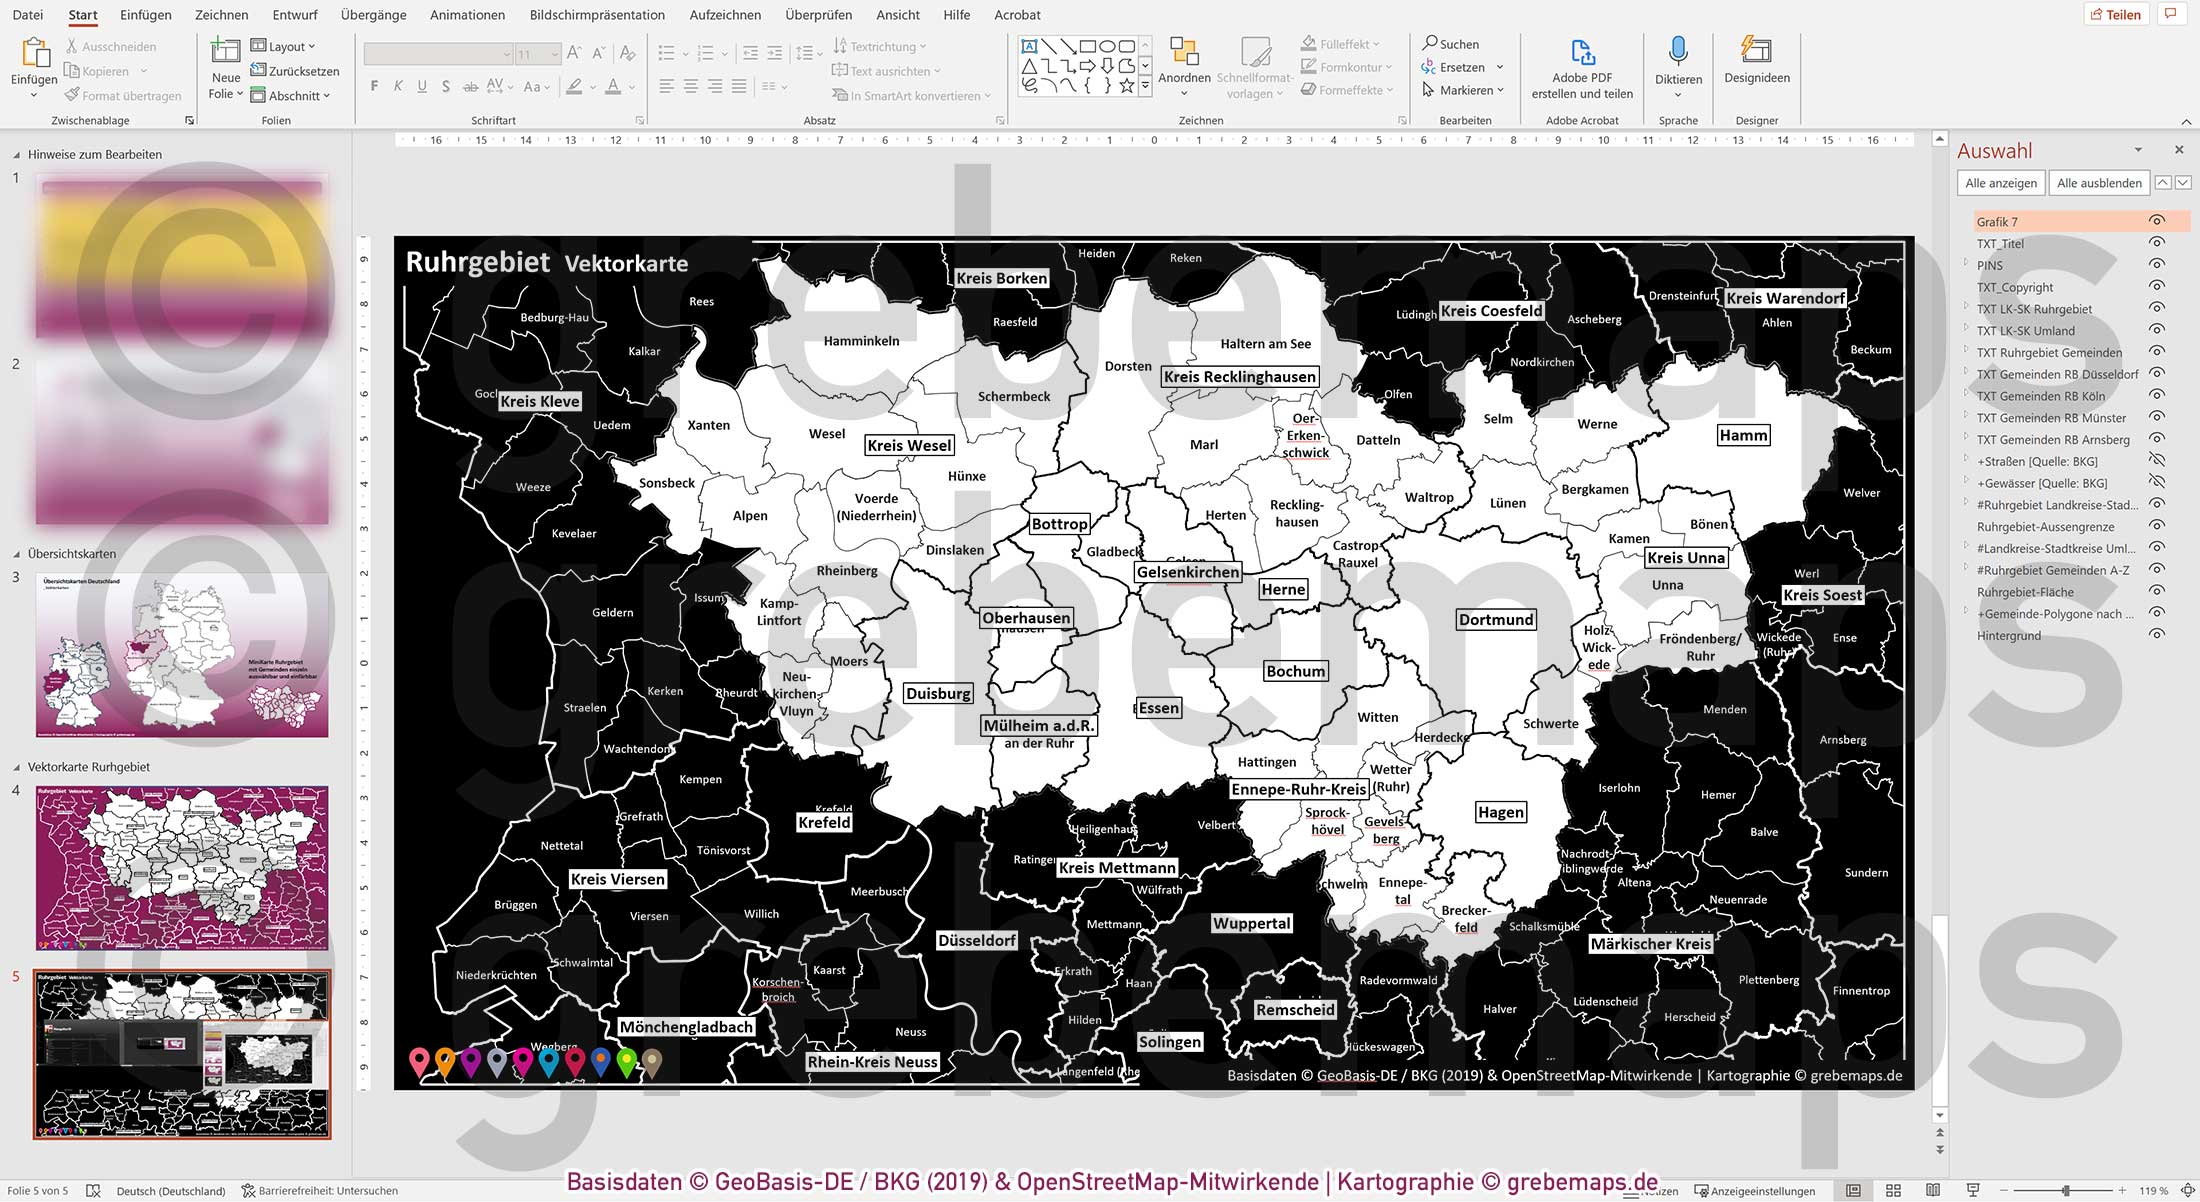This screenshot has height=1202, width=2200.
Task: Toggle bold with the F formatting icon
Action: coord(373,86)
